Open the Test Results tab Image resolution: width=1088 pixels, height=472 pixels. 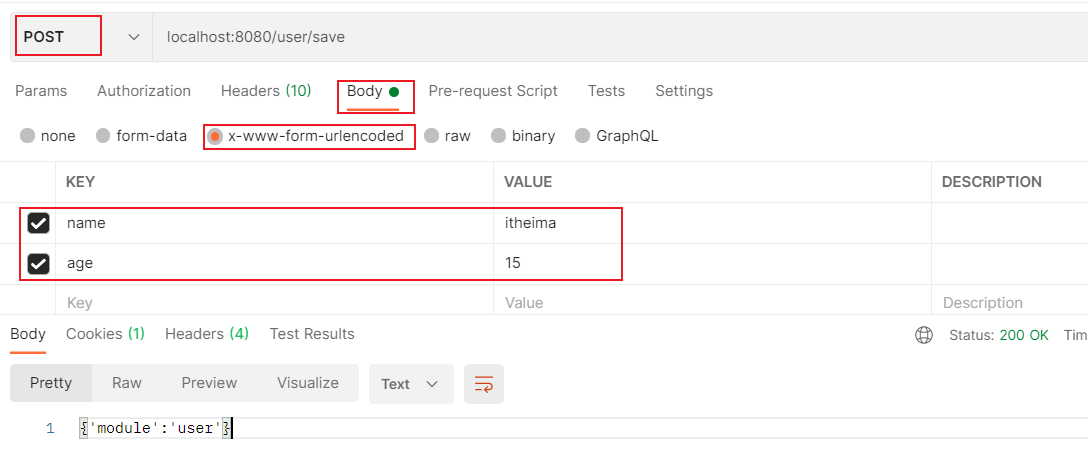(312, 334)
